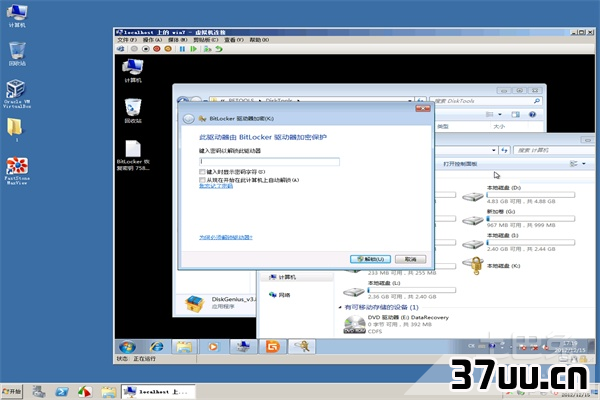Image resolution: width=600 pixels, height=400 pixels.
Task: Select DVD drive (E:) DataRecovery
Action: 396,324
